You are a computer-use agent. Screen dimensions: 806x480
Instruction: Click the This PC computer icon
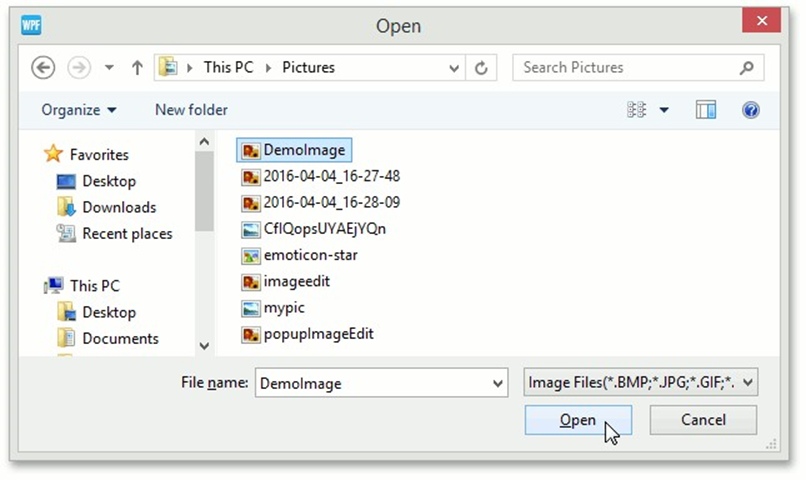[53, 285]
